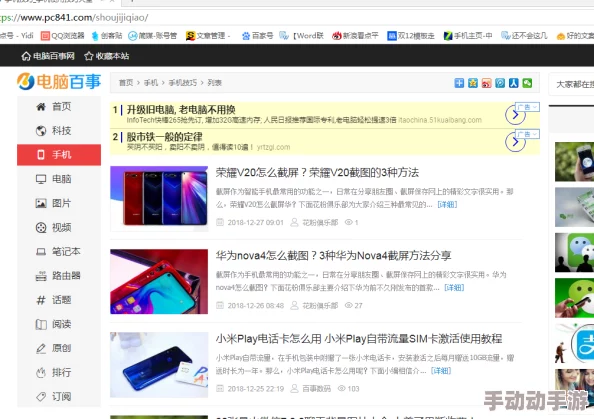Screen dimensions: 594x419
Task: Open ad title 升级旧电脑, 老电脑不用换
Action: point(181,110)
